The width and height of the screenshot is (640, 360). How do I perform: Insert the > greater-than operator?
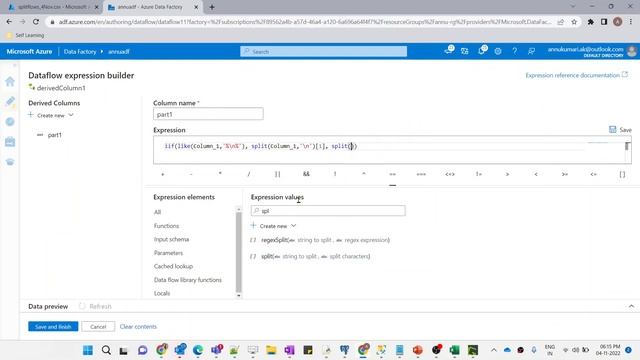(x=507, y=174)
